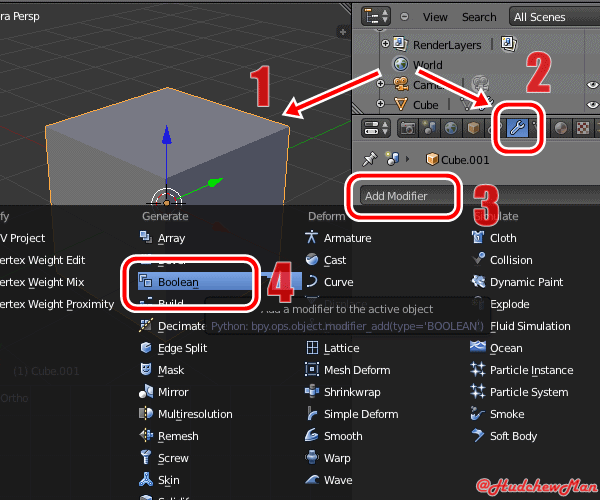Expand the Camera tree entry
The image size is (600, 500).
click(x=380, y=83)
